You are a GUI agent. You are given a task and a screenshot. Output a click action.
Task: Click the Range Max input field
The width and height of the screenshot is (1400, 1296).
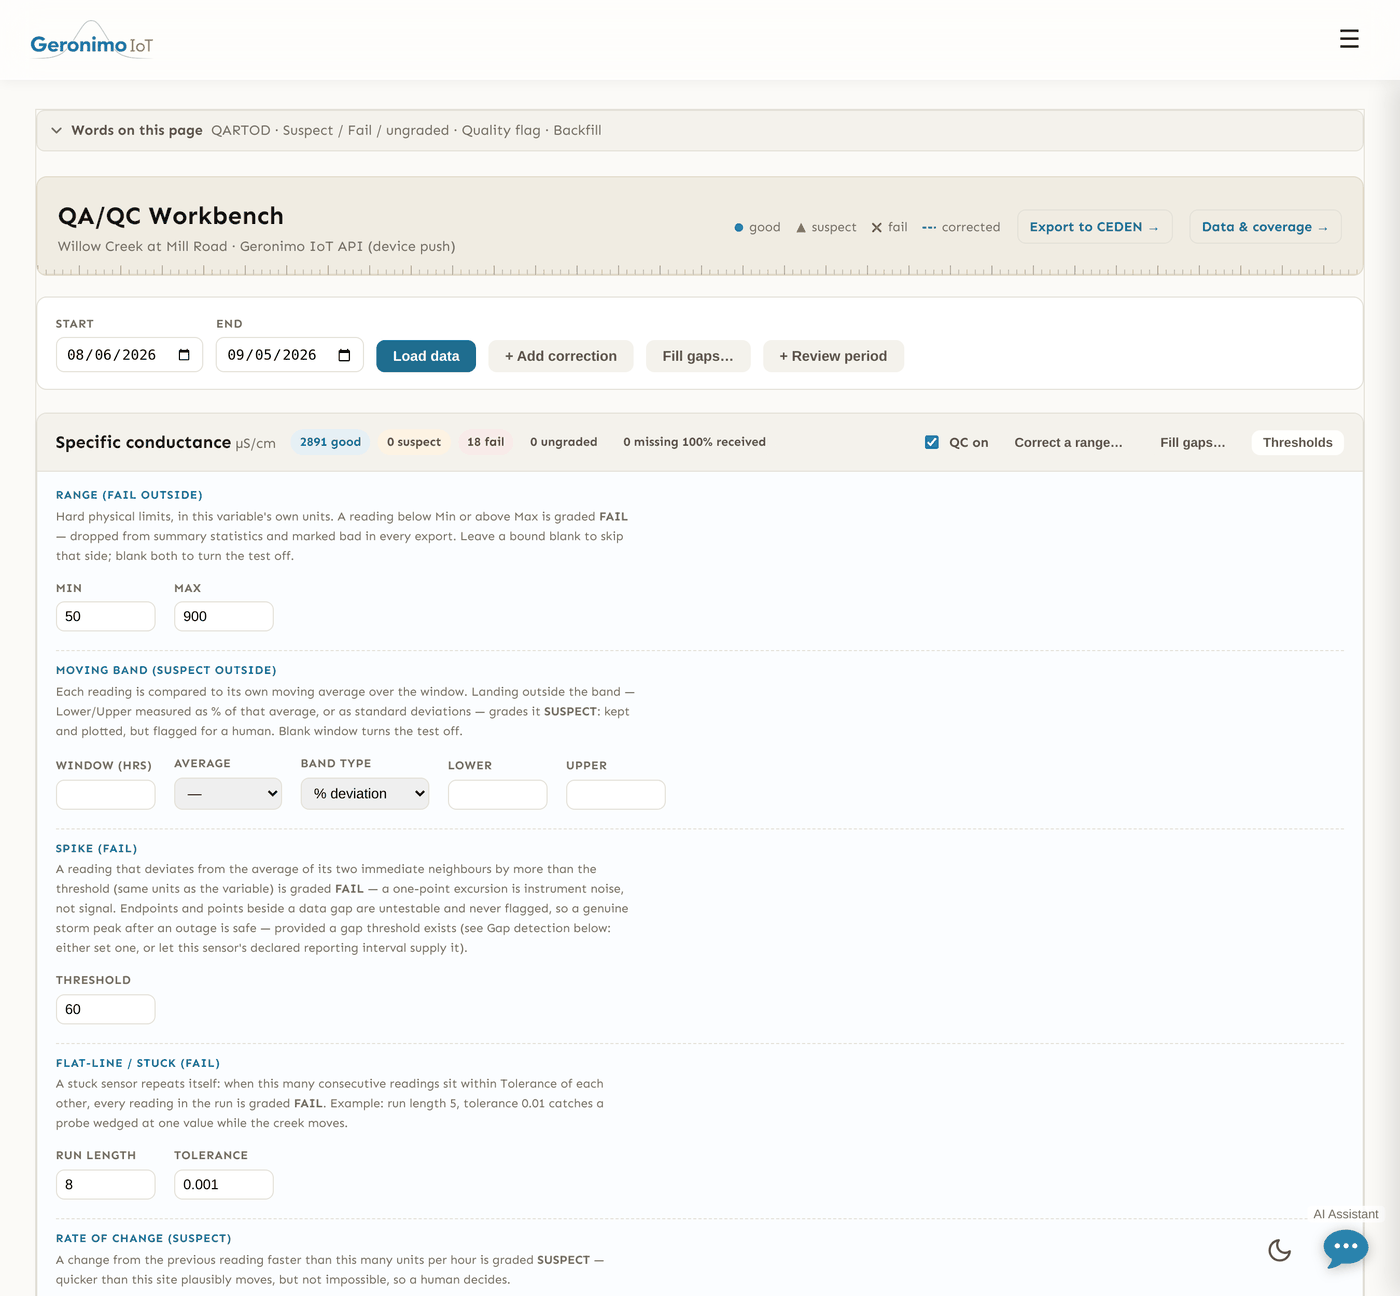224,616
